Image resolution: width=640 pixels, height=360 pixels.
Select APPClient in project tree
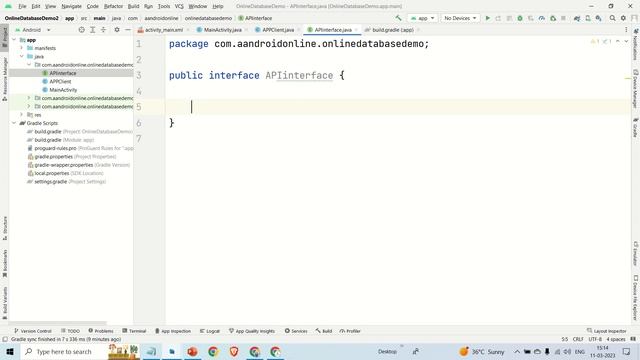coord(60,82)
